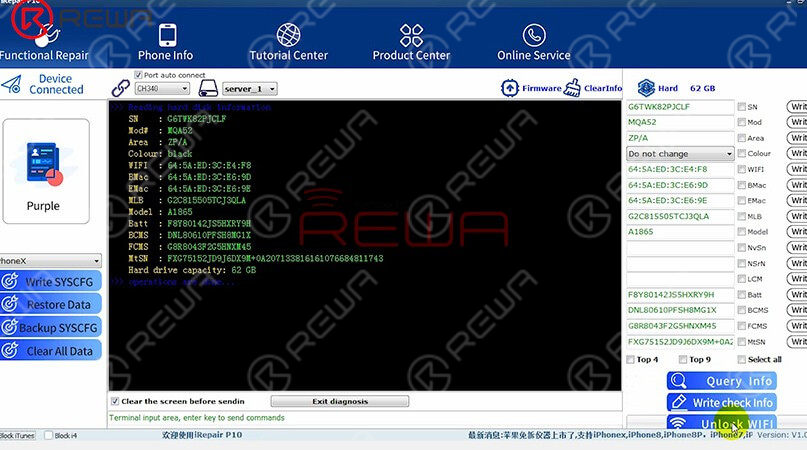Image resolution: width=807 pixels, height=450 pixels.
Task: Check the Mod checkbox
Action: (742, 122)
